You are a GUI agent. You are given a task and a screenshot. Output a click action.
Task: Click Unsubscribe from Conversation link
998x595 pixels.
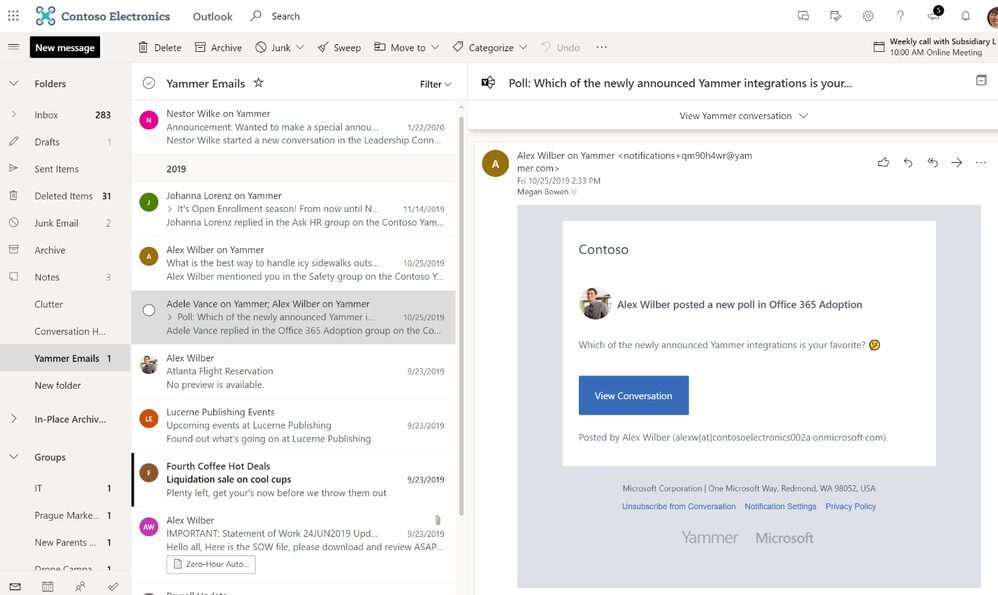tap(678, 507)
